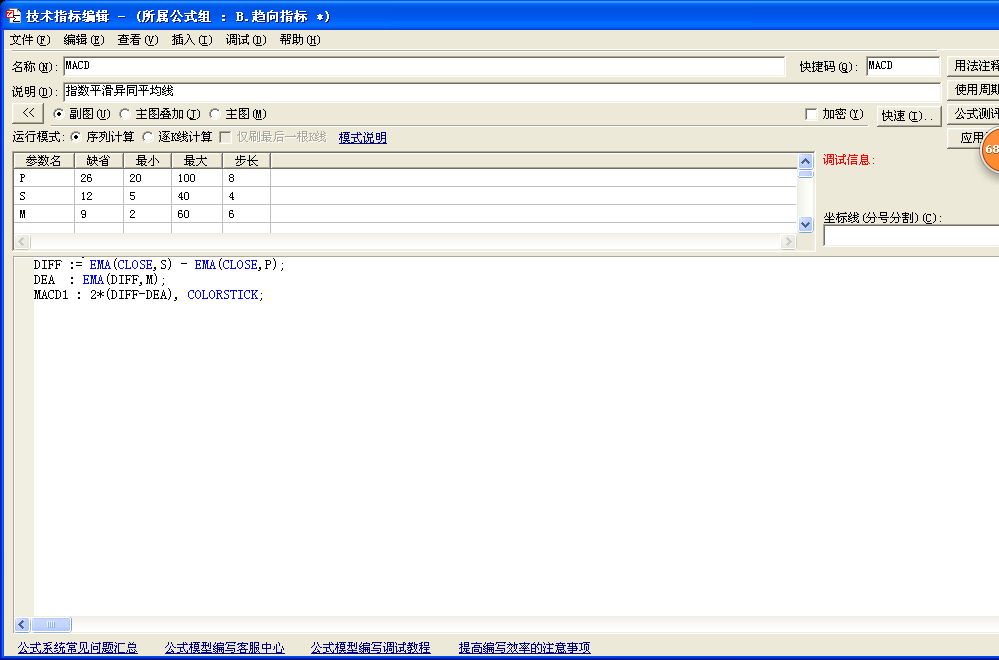This screenshot has height=660, width=999.
Task: Choose 序列计算 run mode
Action: pos(76,137)
